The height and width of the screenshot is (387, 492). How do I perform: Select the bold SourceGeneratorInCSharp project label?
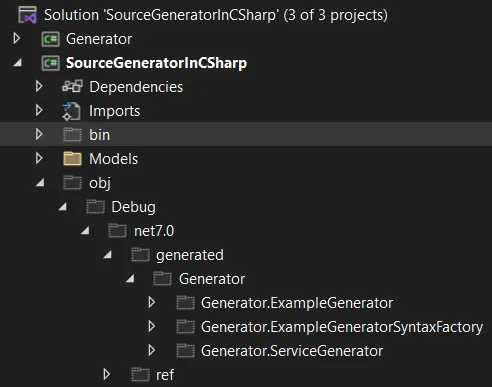click(x=156, y=63)
